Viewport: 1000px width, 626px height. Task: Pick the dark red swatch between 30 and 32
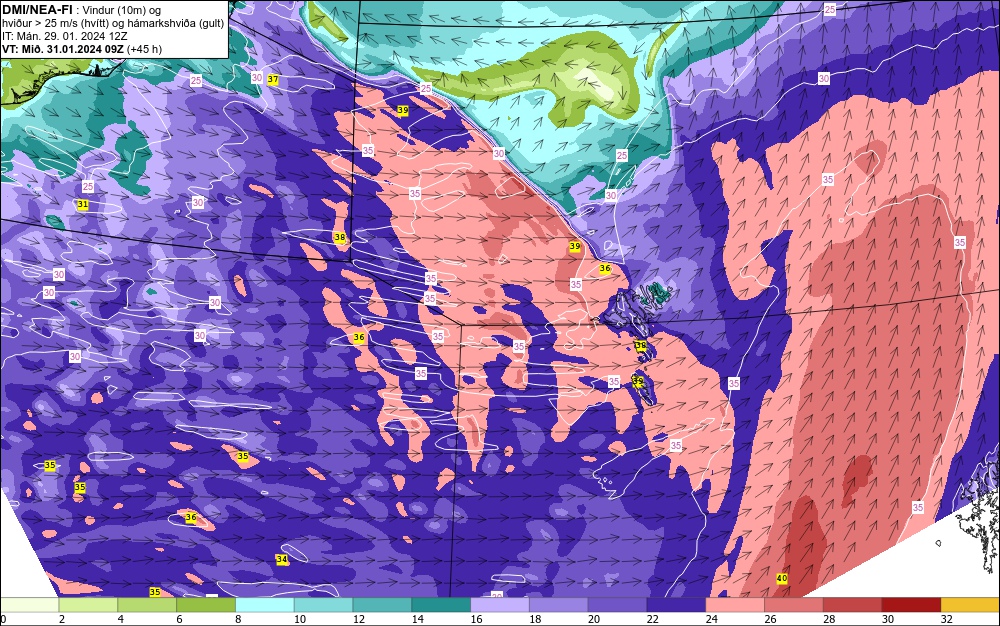[x=911, y=605]
